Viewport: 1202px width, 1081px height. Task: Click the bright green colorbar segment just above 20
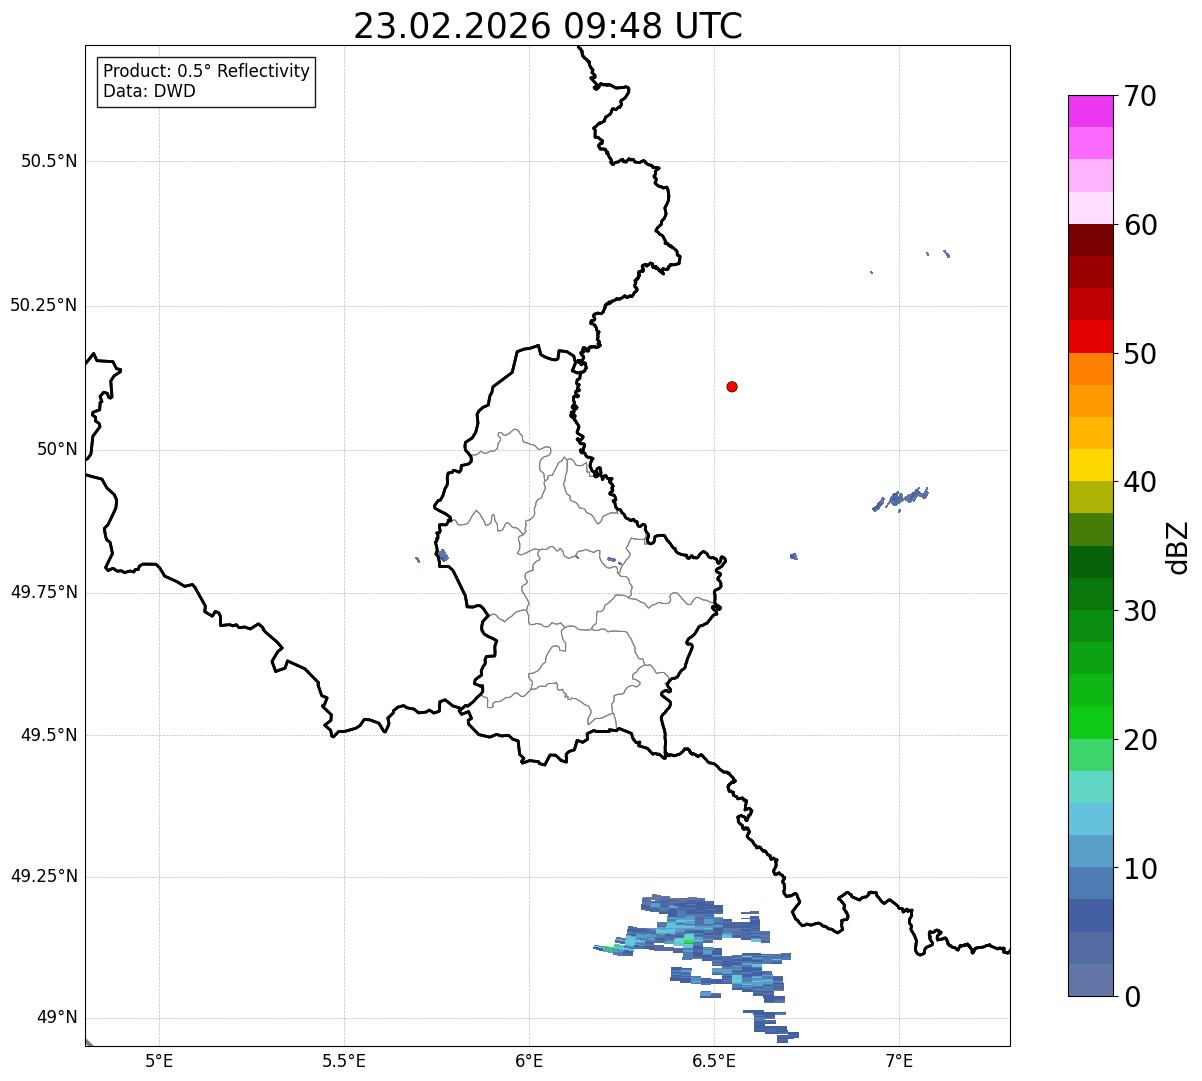(1090, 722)
